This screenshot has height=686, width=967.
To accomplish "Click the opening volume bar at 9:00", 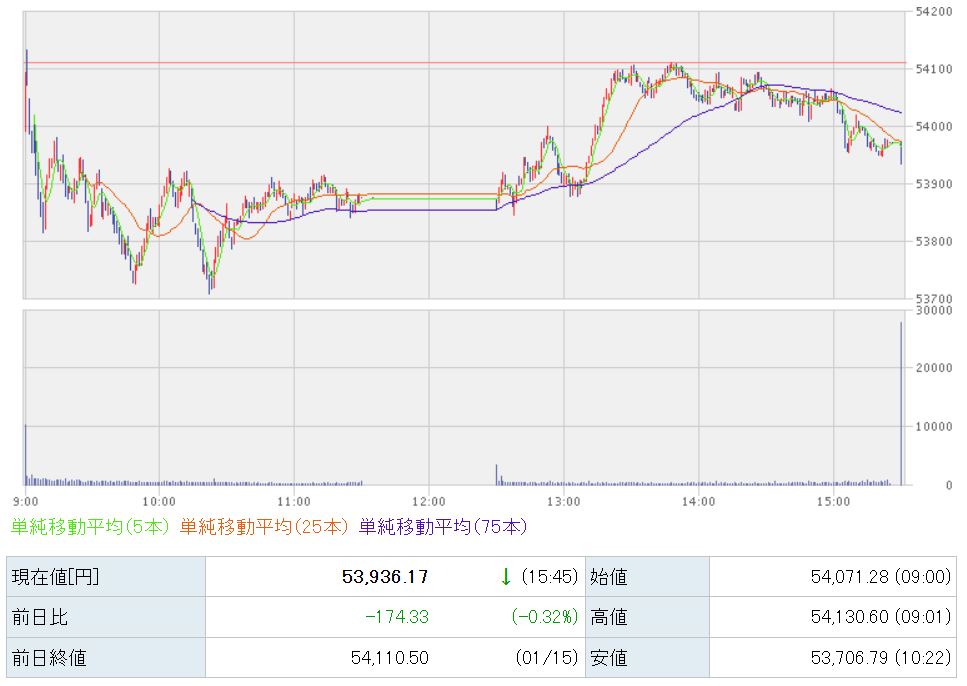I will click(25, 455).
